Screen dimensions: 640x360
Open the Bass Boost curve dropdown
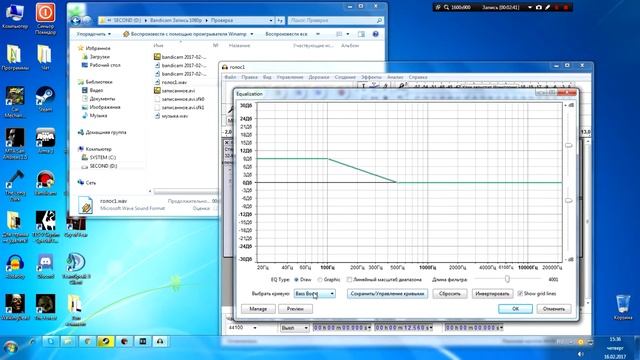315,293
